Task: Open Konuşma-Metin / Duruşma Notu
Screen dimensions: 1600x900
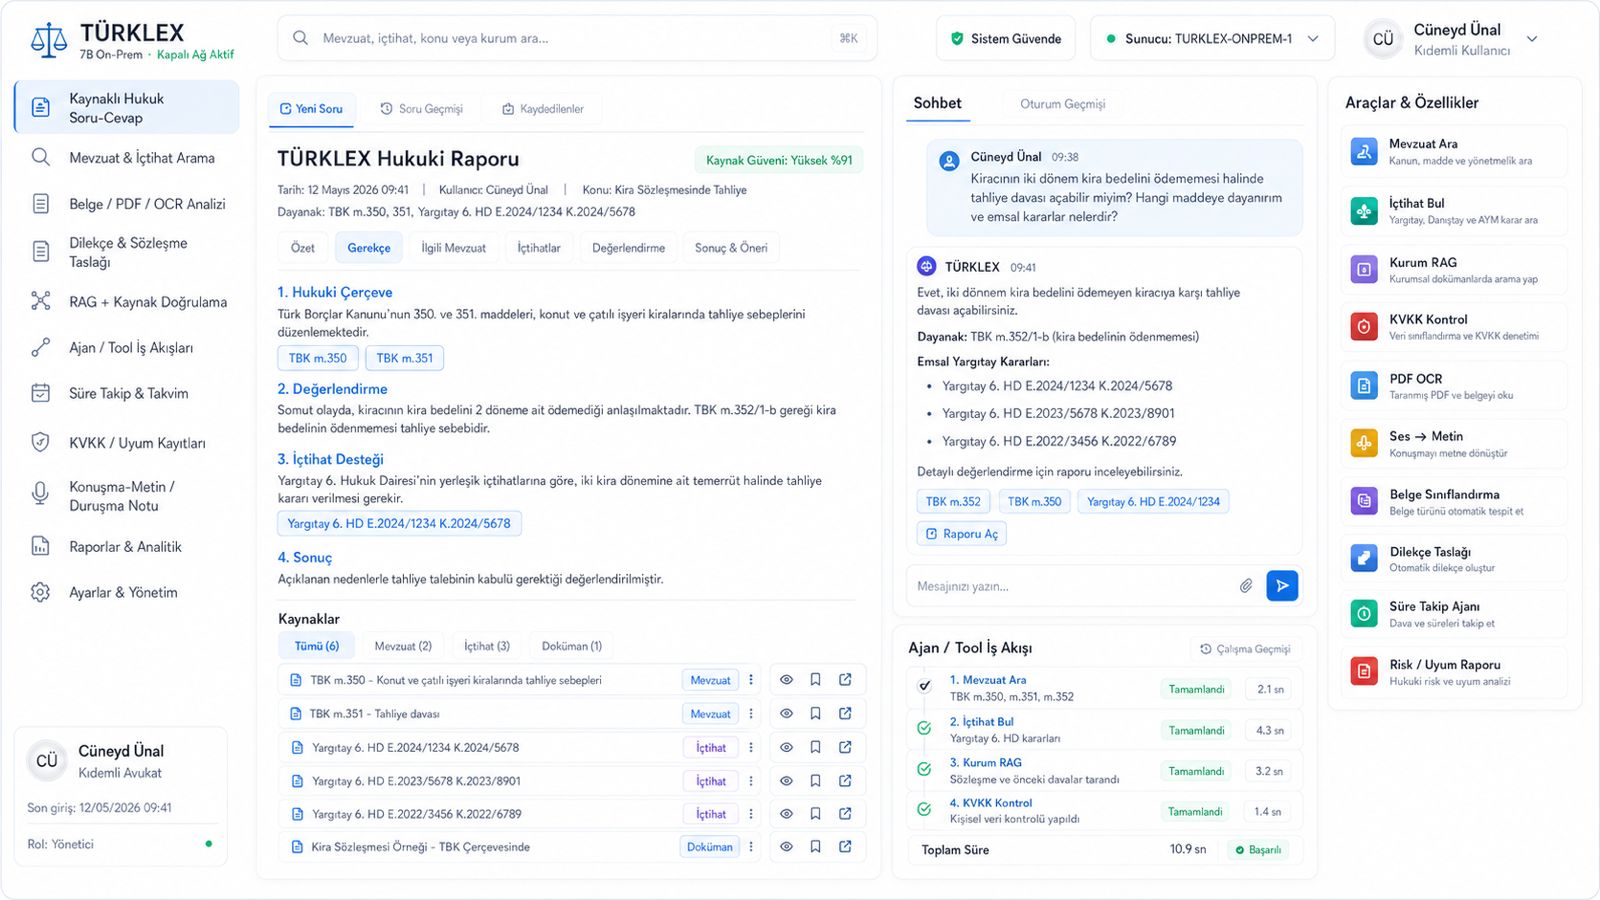Action: 126,496
